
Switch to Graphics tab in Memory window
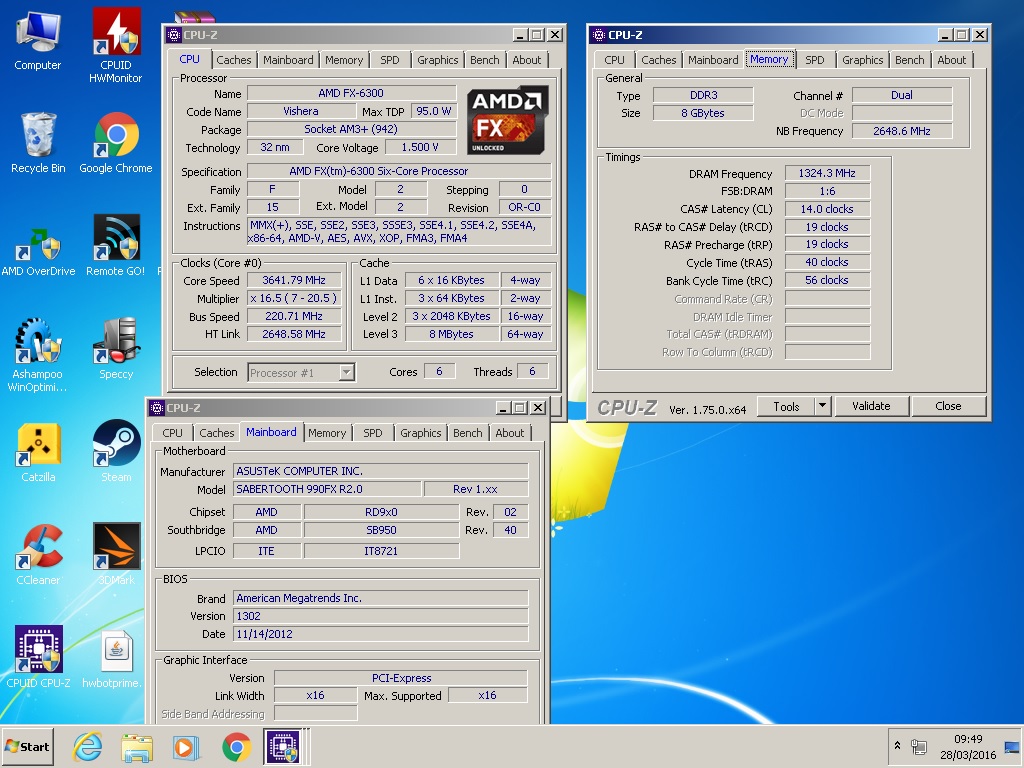[862, 59]
